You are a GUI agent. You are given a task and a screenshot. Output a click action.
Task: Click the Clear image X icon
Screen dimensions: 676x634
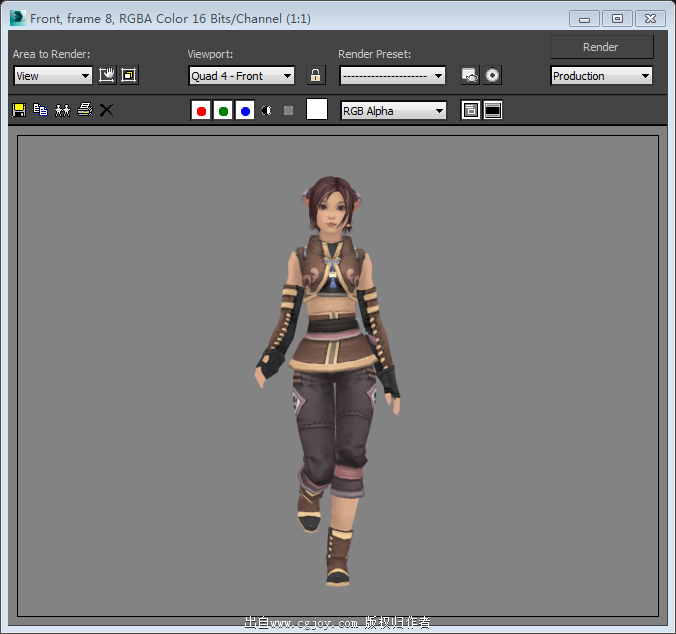(x=106, y=110)
